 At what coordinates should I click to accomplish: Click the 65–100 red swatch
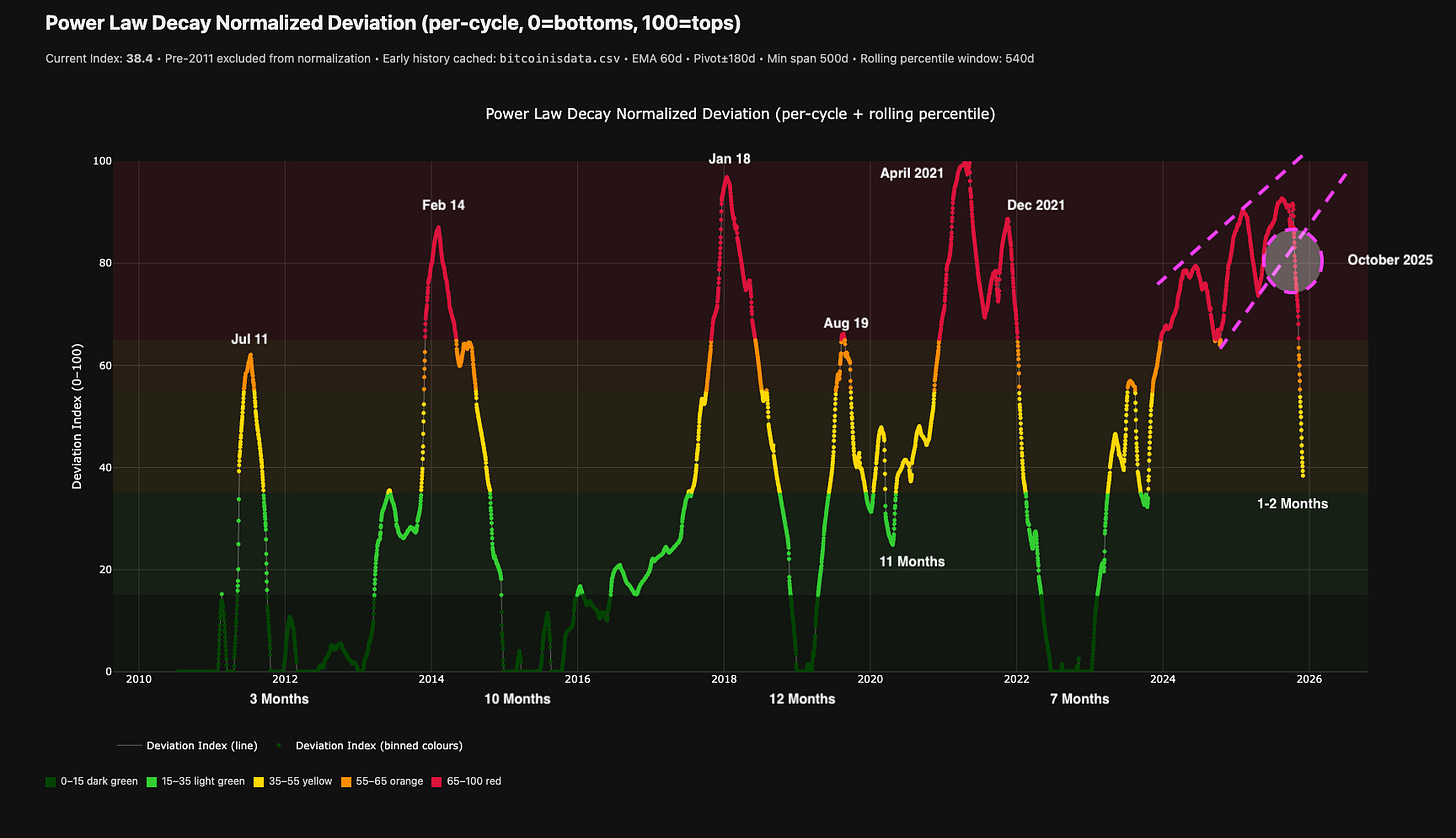click(x=436, y=781)
